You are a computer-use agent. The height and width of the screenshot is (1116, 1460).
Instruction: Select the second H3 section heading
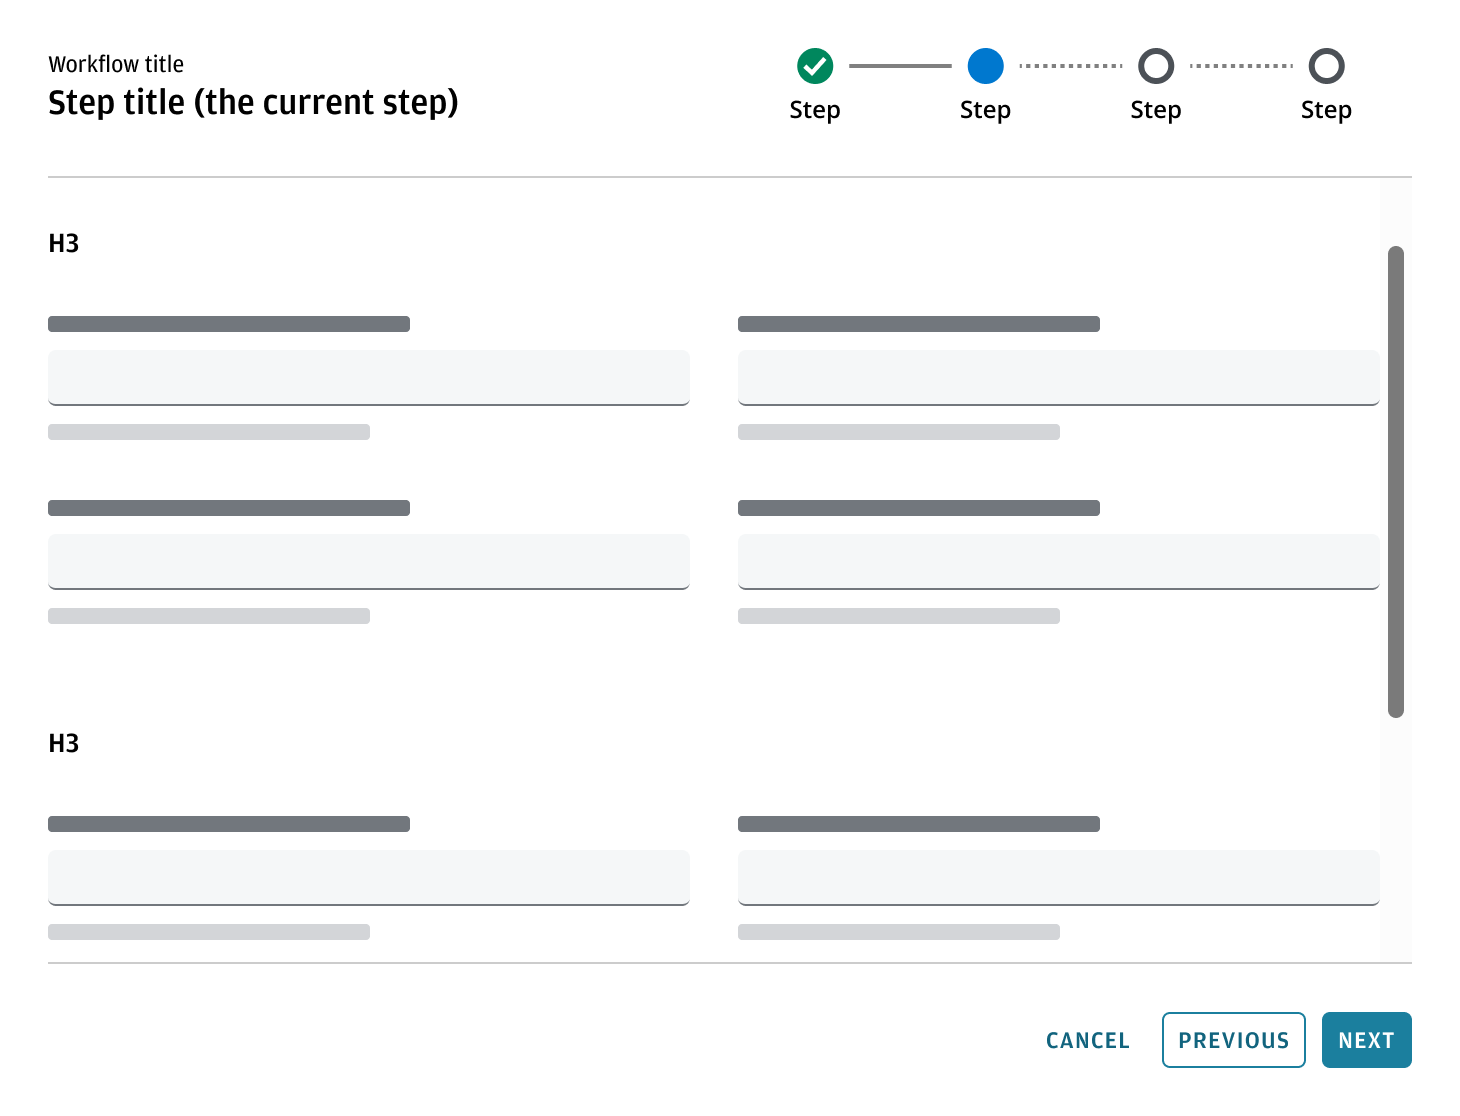pyautogui.click(x=64, y=743)
